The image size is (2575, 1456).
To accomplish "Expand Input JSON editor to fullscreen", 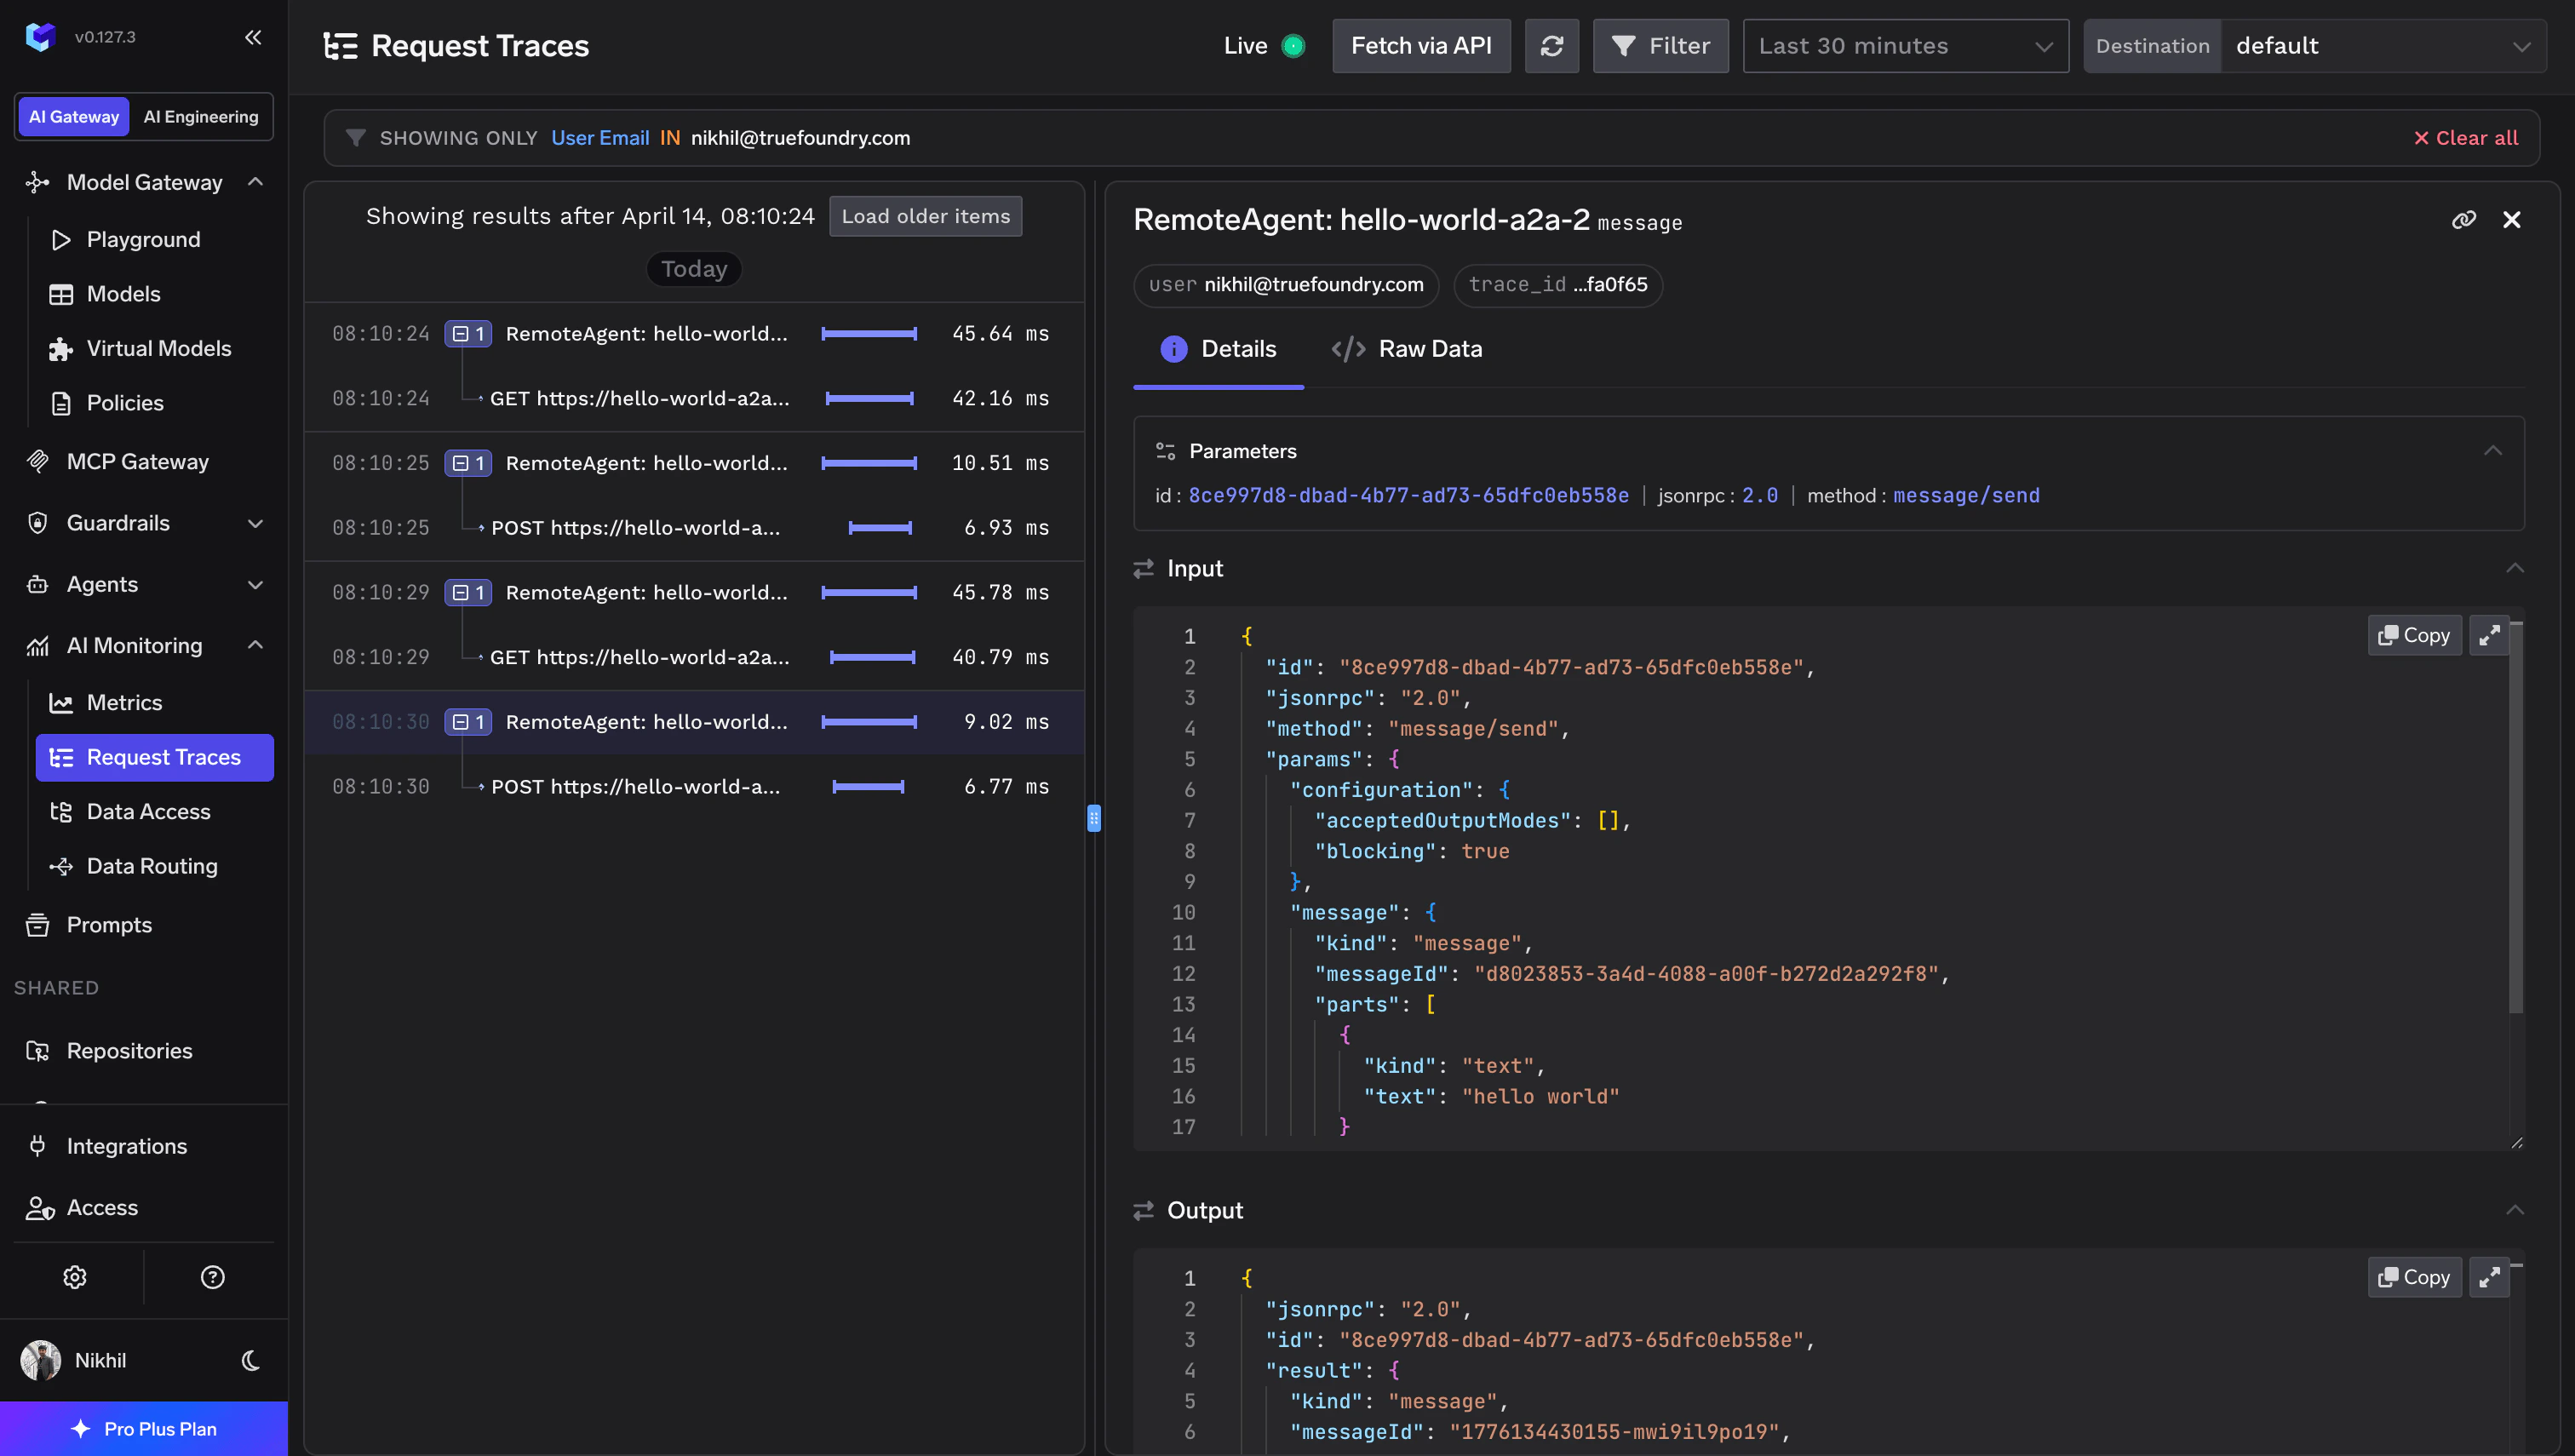I will coord(2489,636).
